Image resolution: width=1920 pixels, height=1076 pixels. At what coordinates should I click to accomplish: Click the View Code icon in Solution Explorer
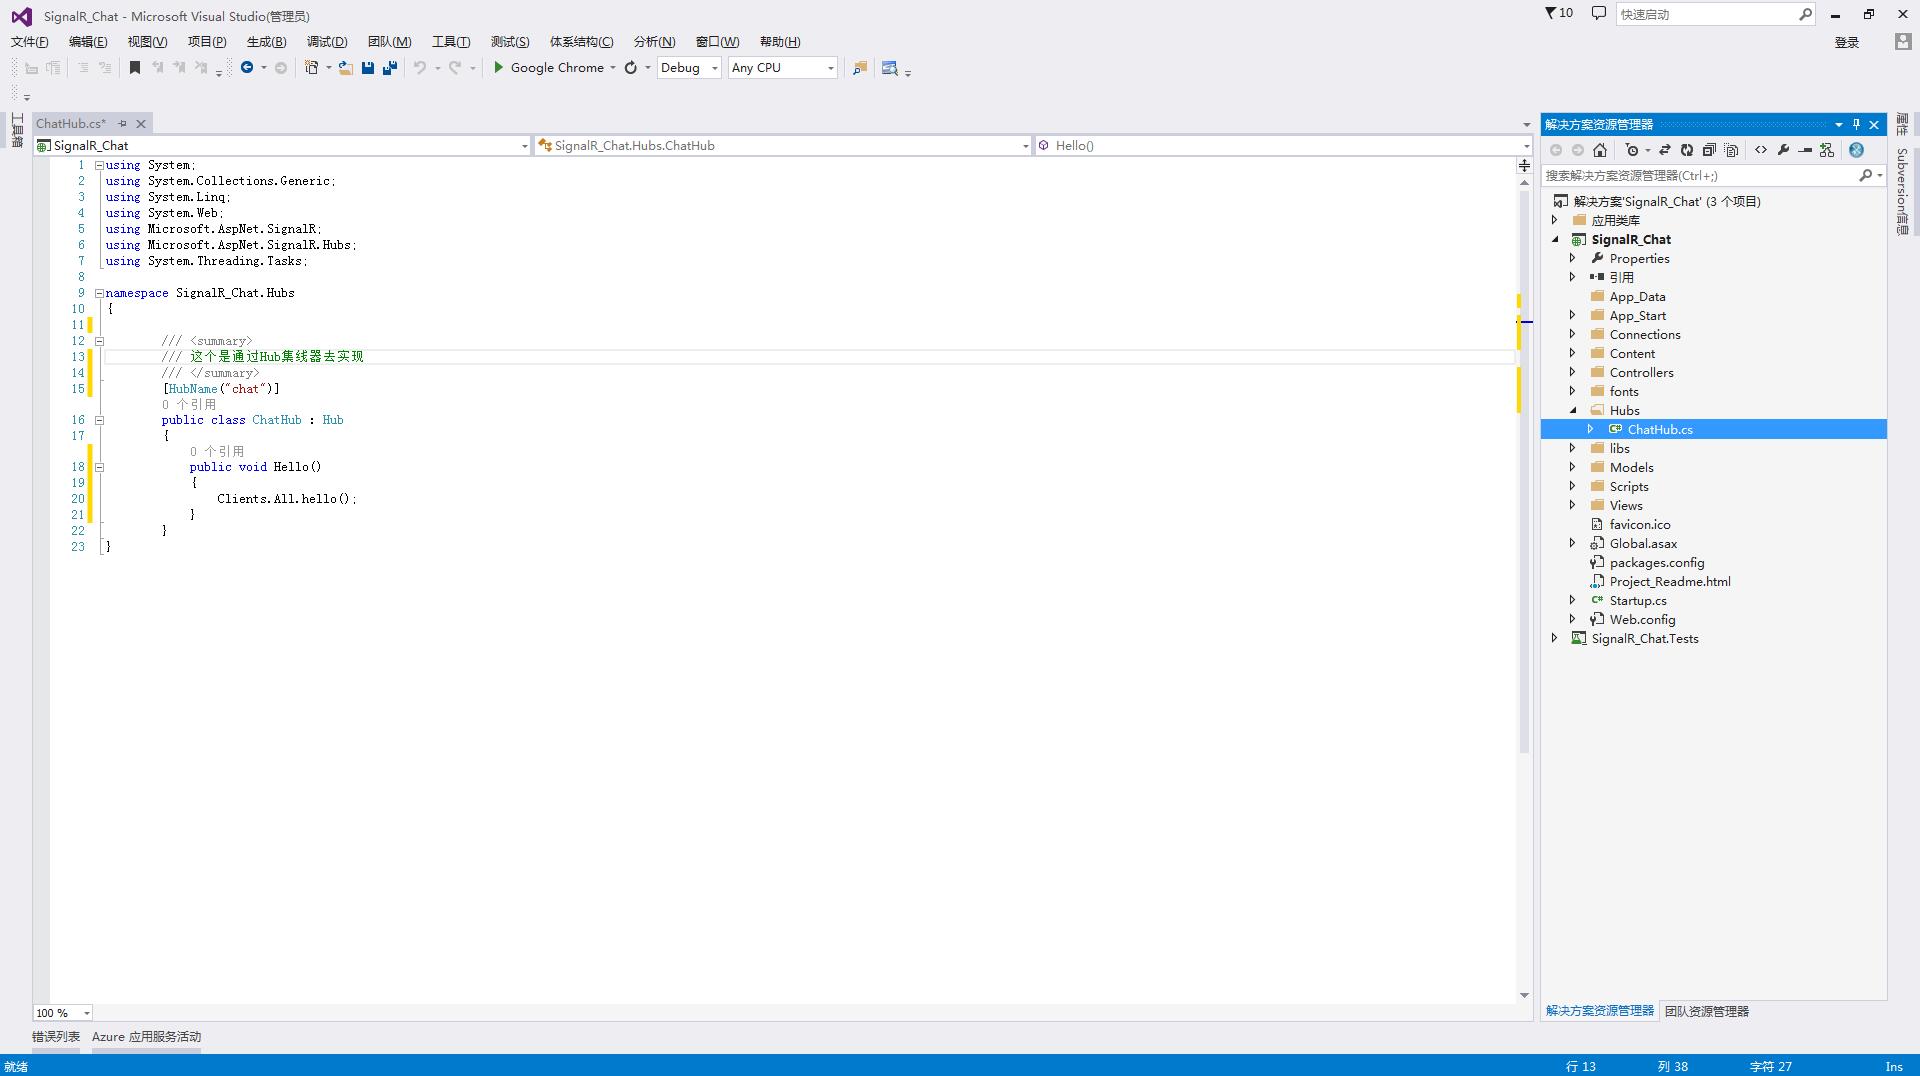(1761, 150)
